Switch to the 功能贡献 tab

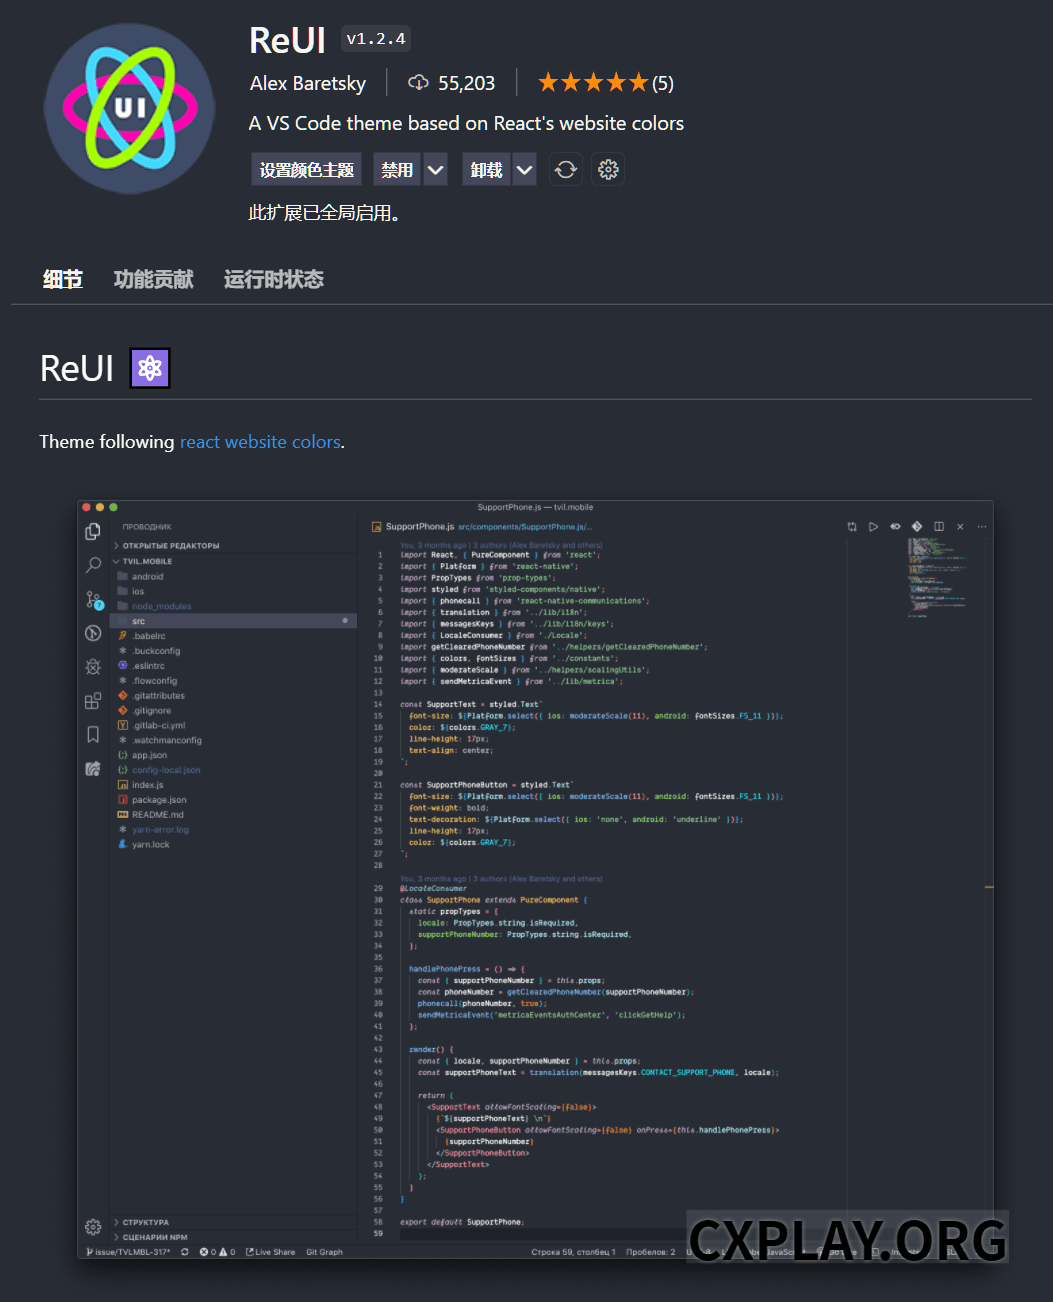[154, 280]
